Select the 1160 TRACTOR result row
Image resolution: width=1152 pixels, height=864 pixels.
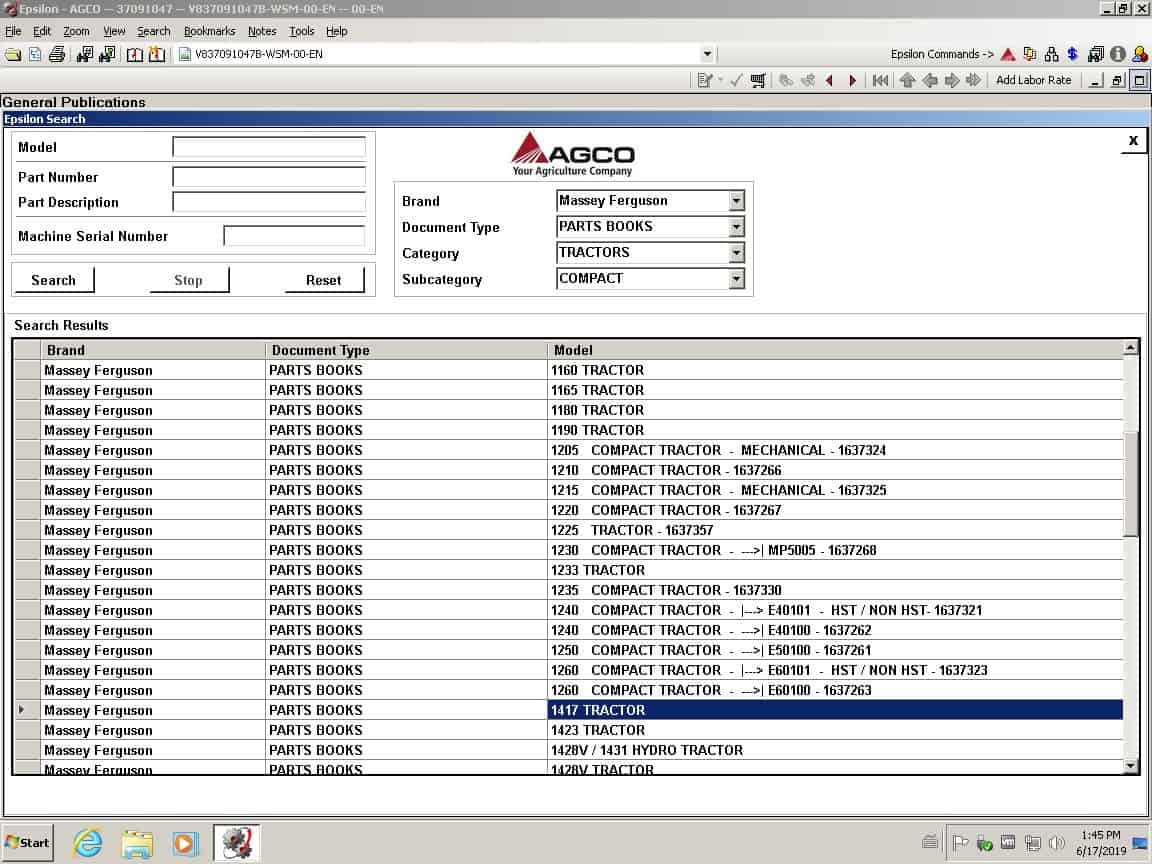click(569, 370)
